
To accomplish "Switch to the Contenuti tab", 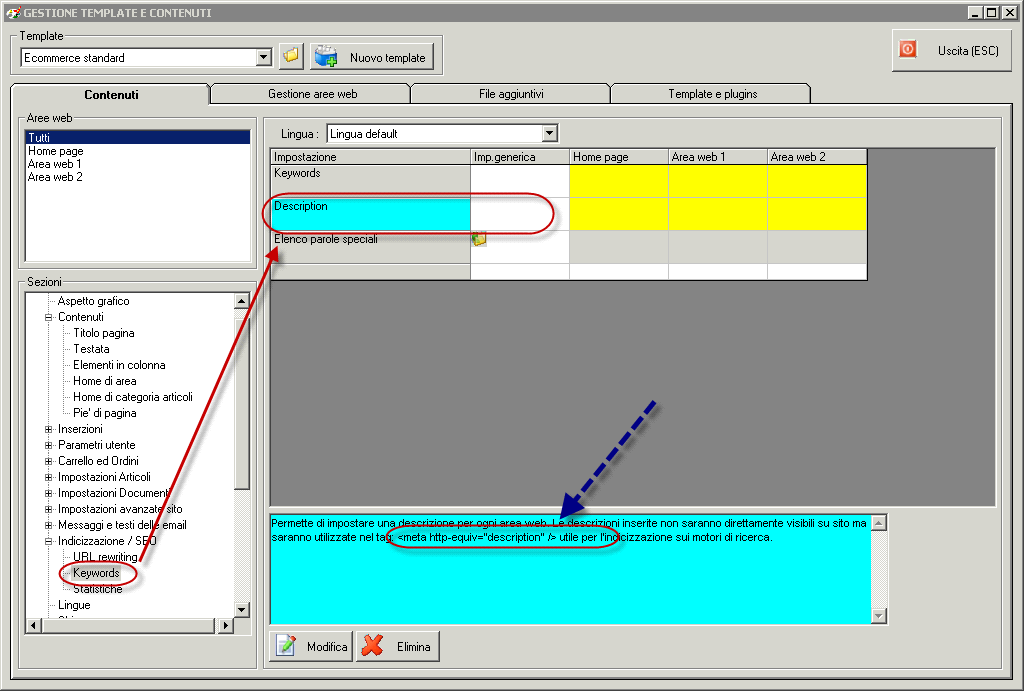I will coord(111,95).
